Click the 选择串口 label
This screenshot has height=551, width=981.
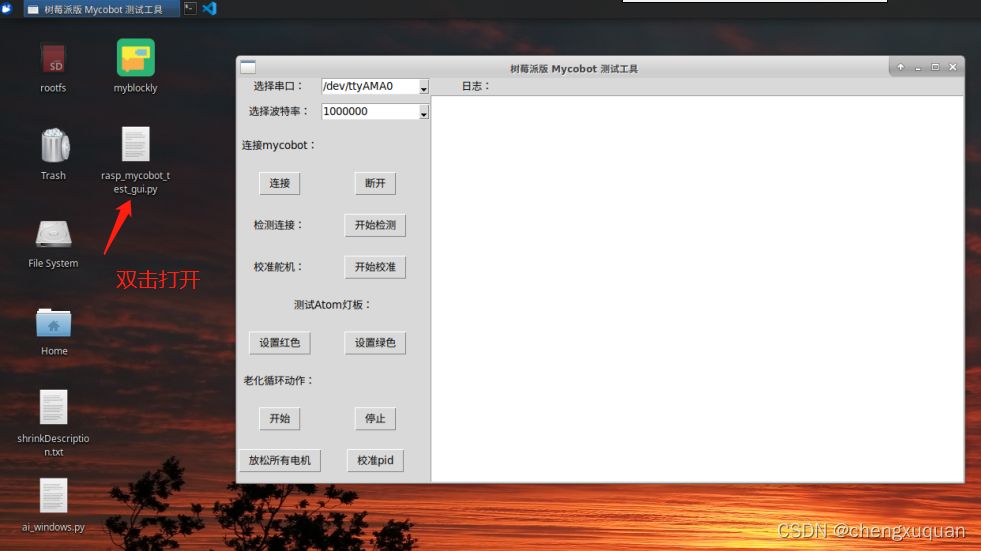278,86
